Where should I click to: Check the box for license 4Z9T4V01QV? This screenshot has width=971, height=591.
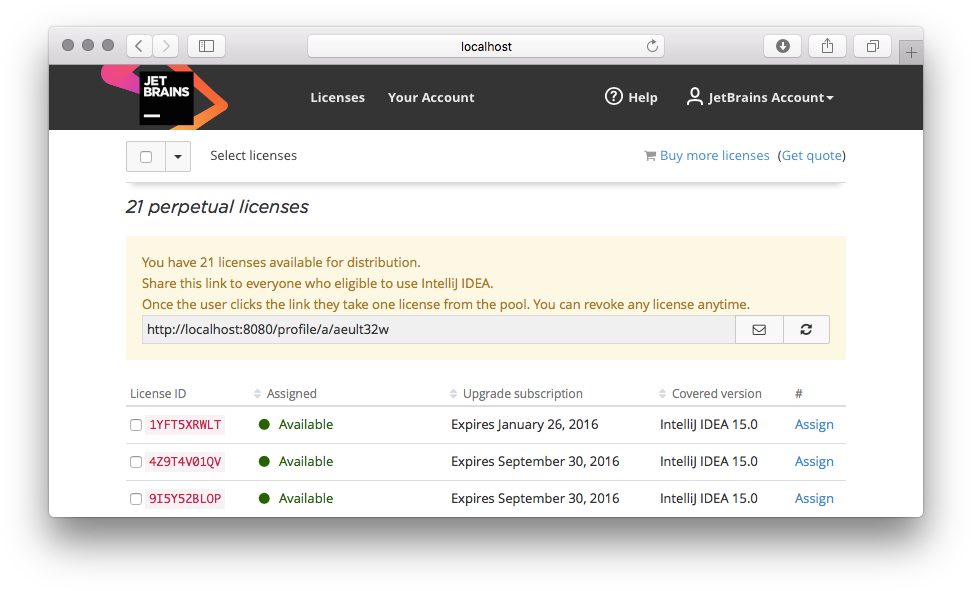click(136, 462)
